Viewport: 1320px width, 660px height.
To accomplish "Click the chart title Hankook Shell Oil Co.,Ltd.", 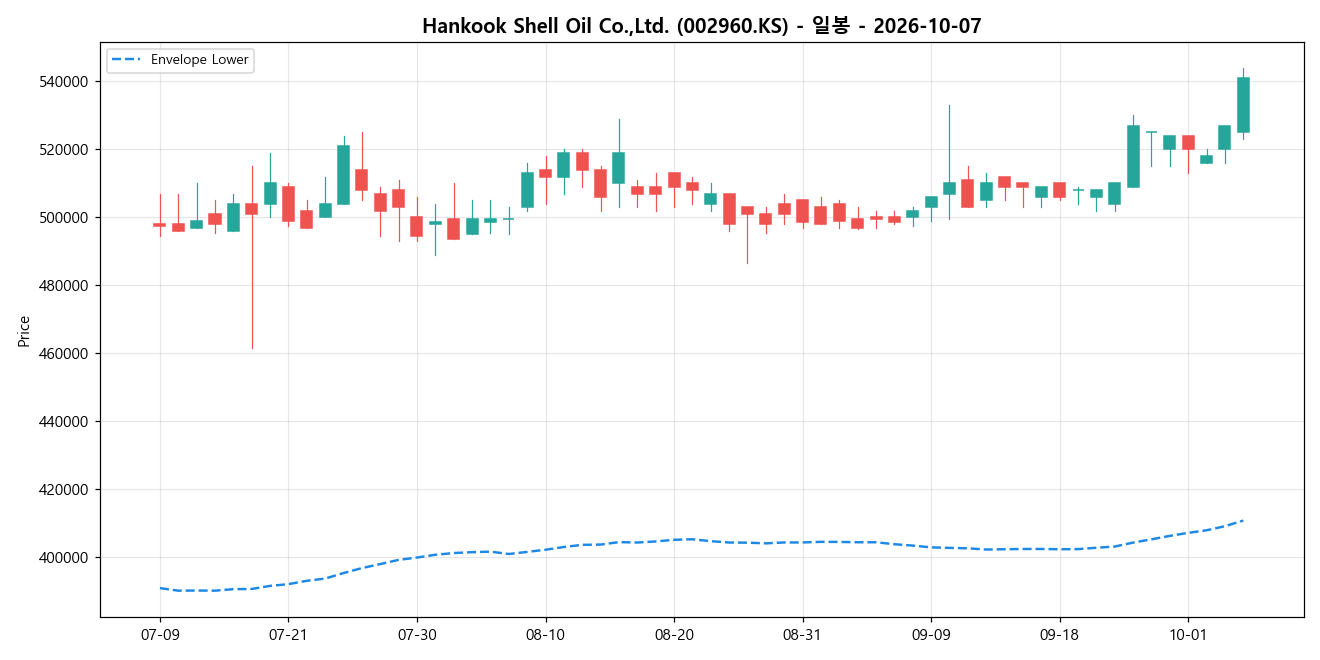I will point(701,26).
